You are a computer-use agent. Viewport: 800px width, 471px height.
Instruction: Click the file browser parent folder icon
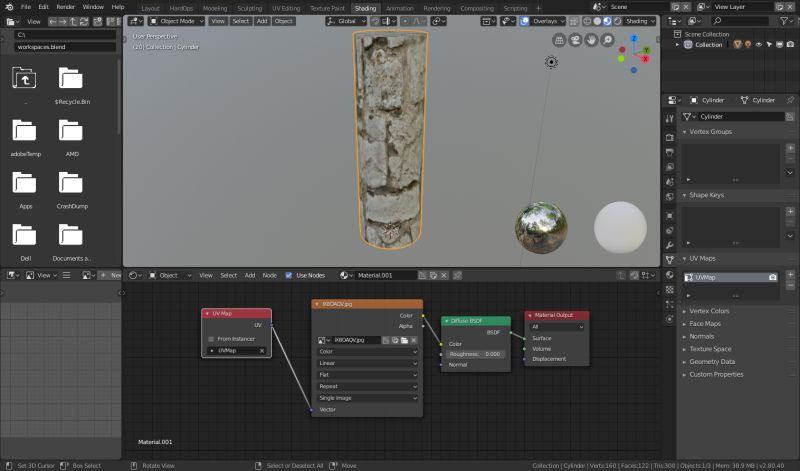(24, 78)
